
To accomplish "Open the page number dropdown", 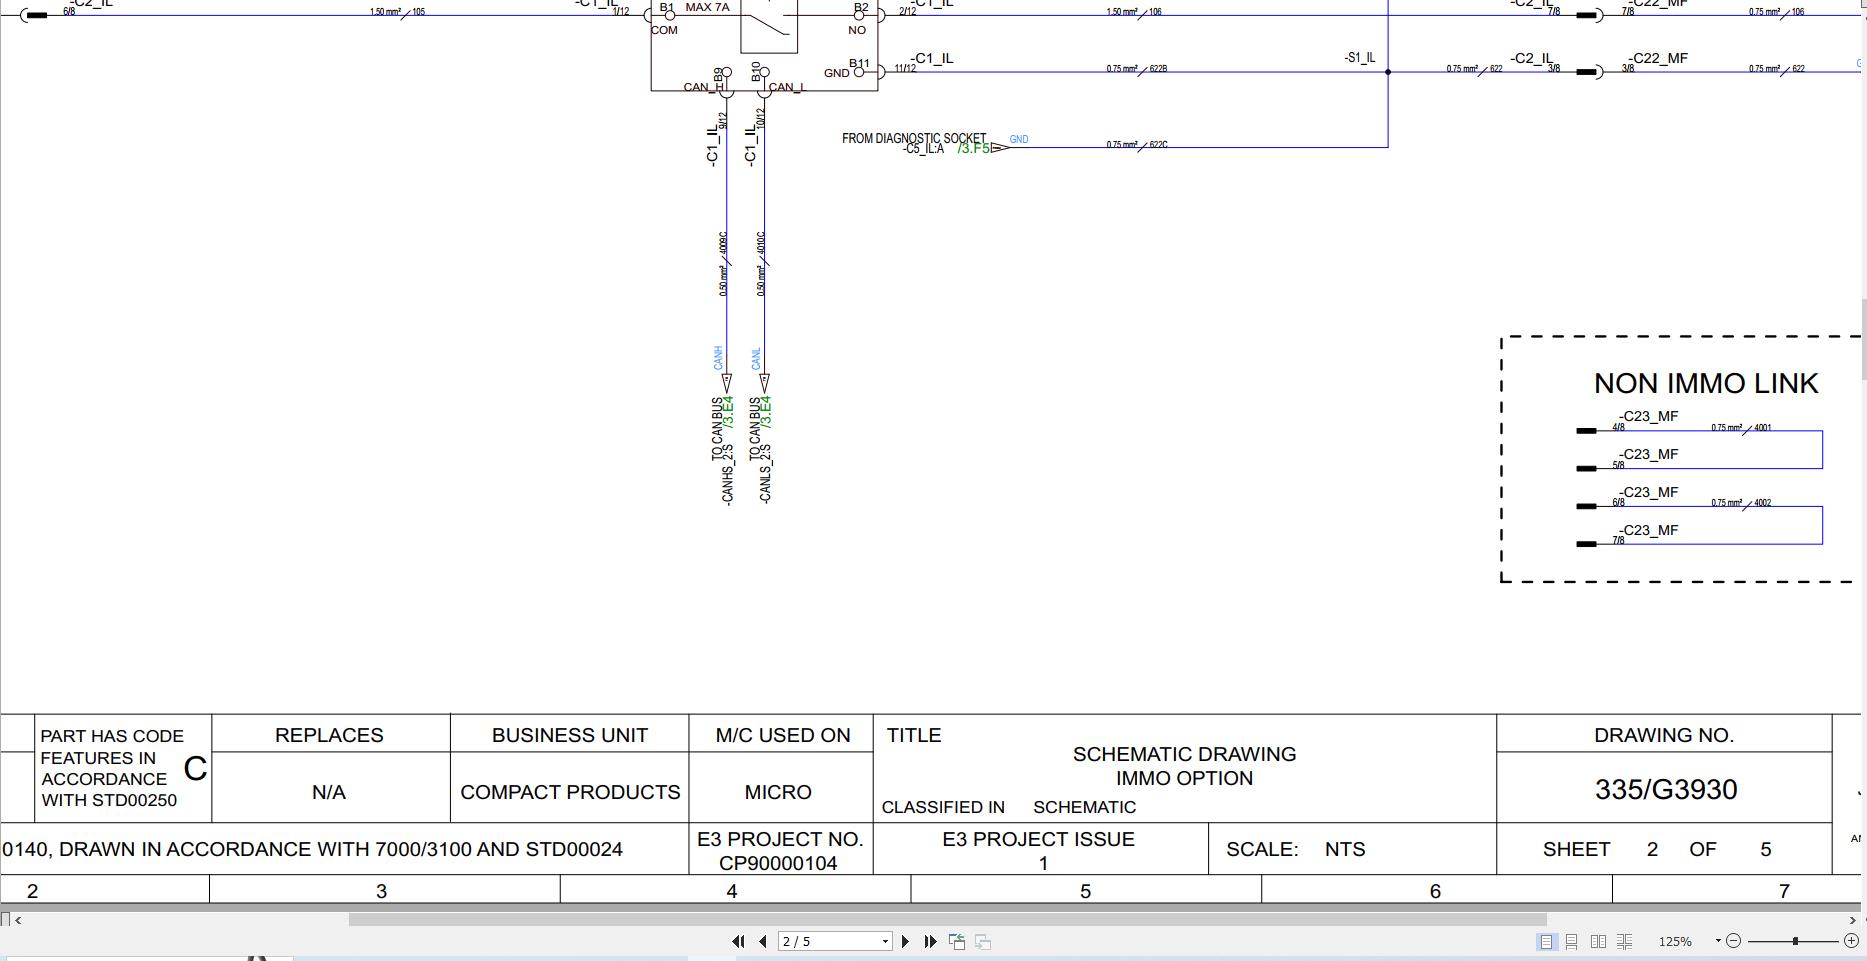I will (884, 941).
